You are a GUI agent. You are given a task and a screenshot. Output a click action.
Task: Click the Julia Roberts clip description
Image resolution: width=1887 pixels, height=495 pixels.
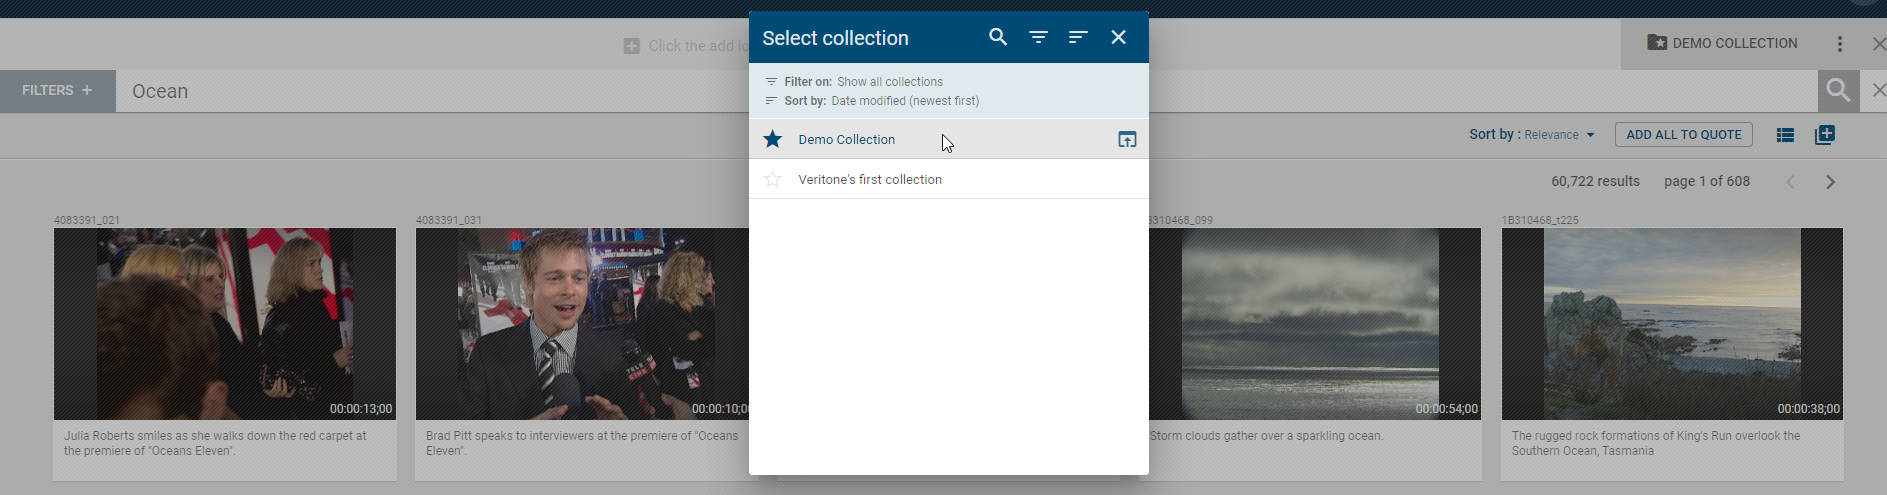tap(215, 443)
